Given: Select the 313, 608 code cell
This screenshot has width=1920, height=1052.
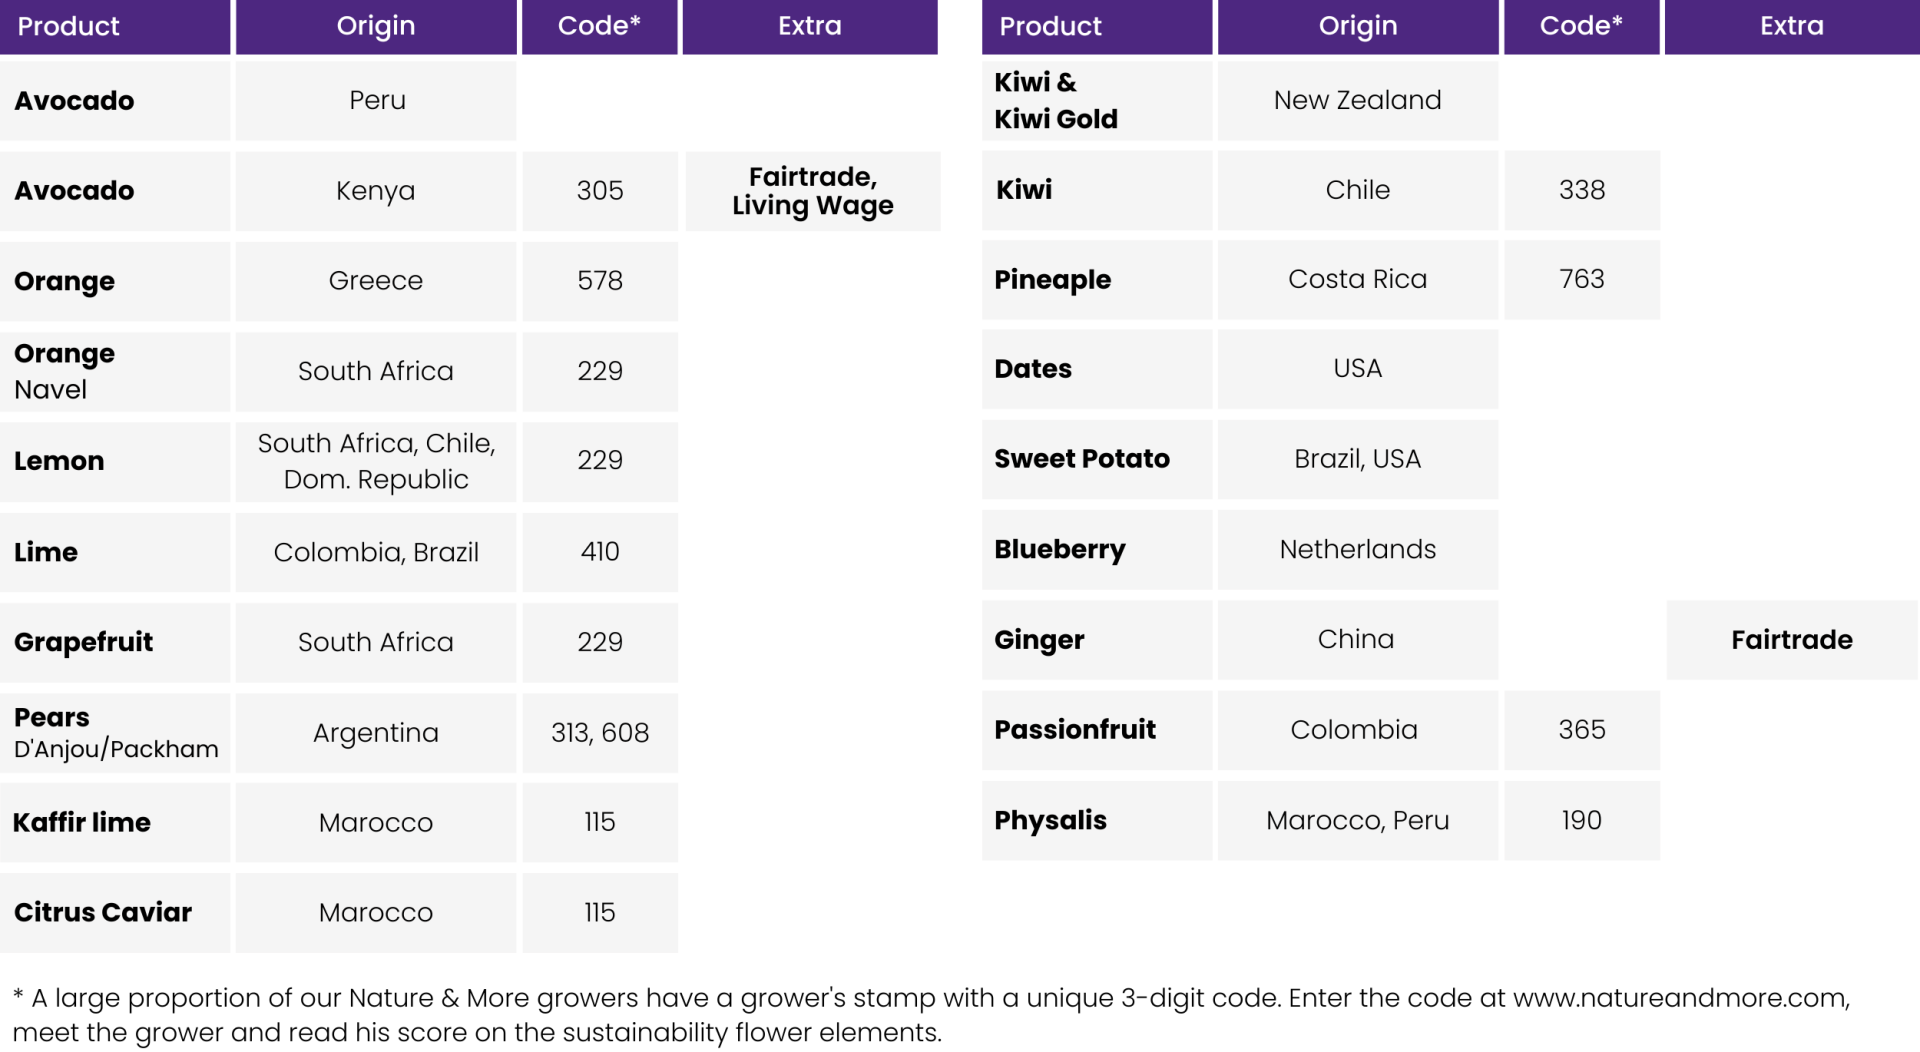Looking at the screenshot, I should click(x=600, y=733).
